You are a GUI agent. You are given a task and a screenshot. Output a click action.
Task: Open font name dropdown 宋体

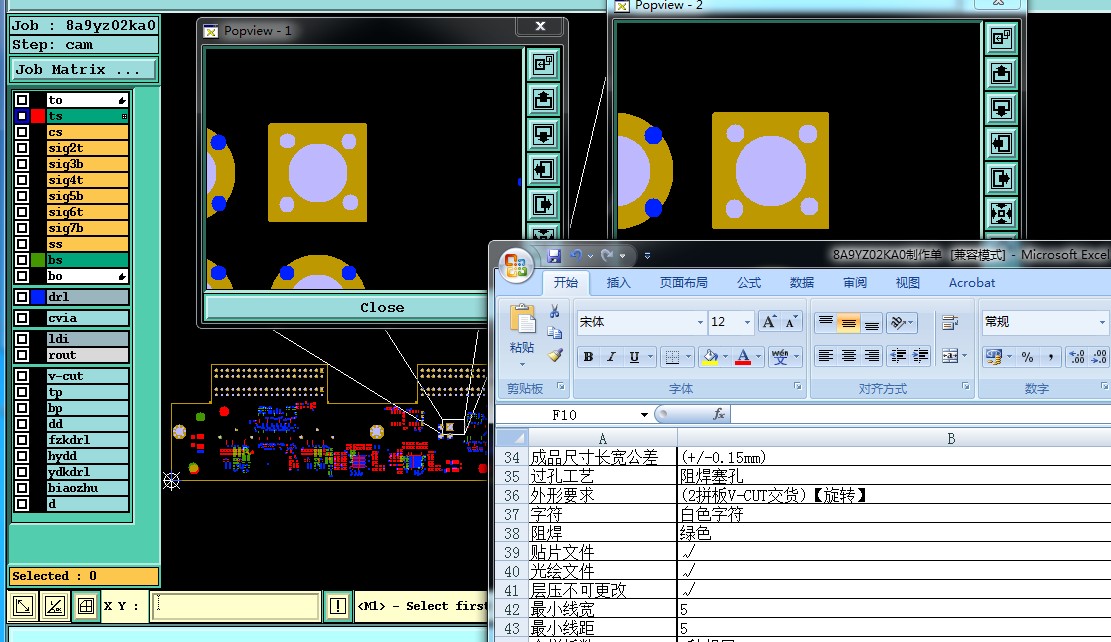700,322
